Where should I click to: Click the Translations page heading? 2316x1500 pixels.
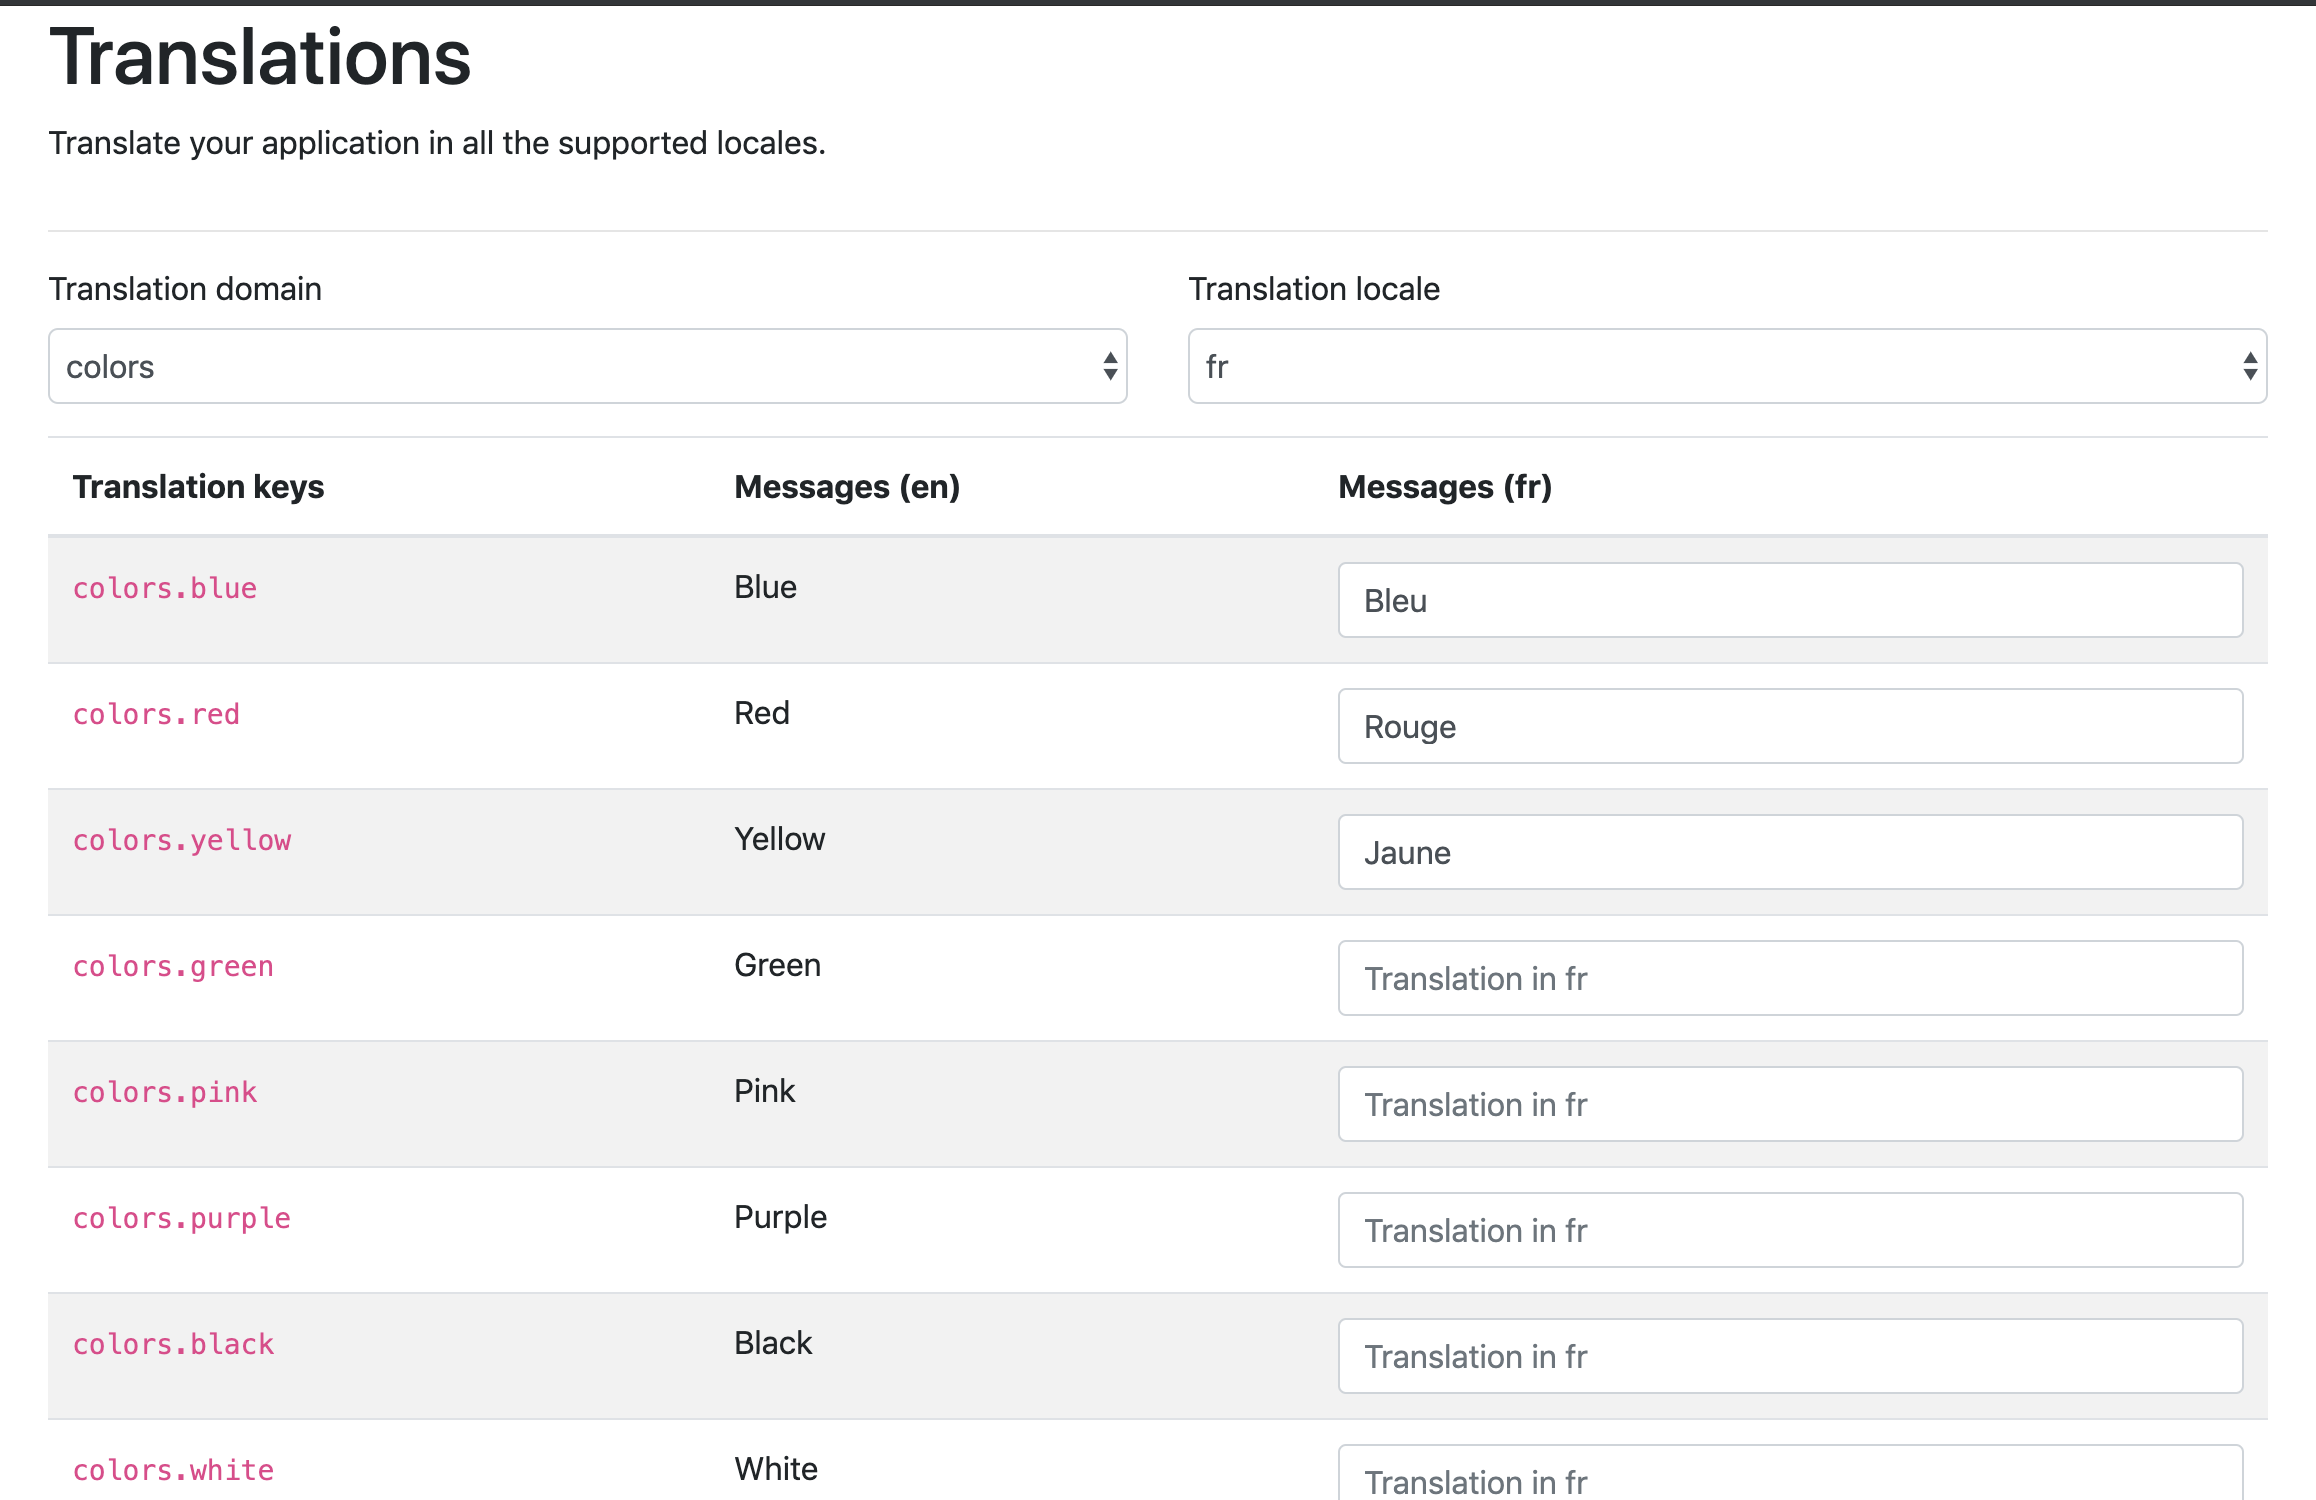(x=260, y=58)
